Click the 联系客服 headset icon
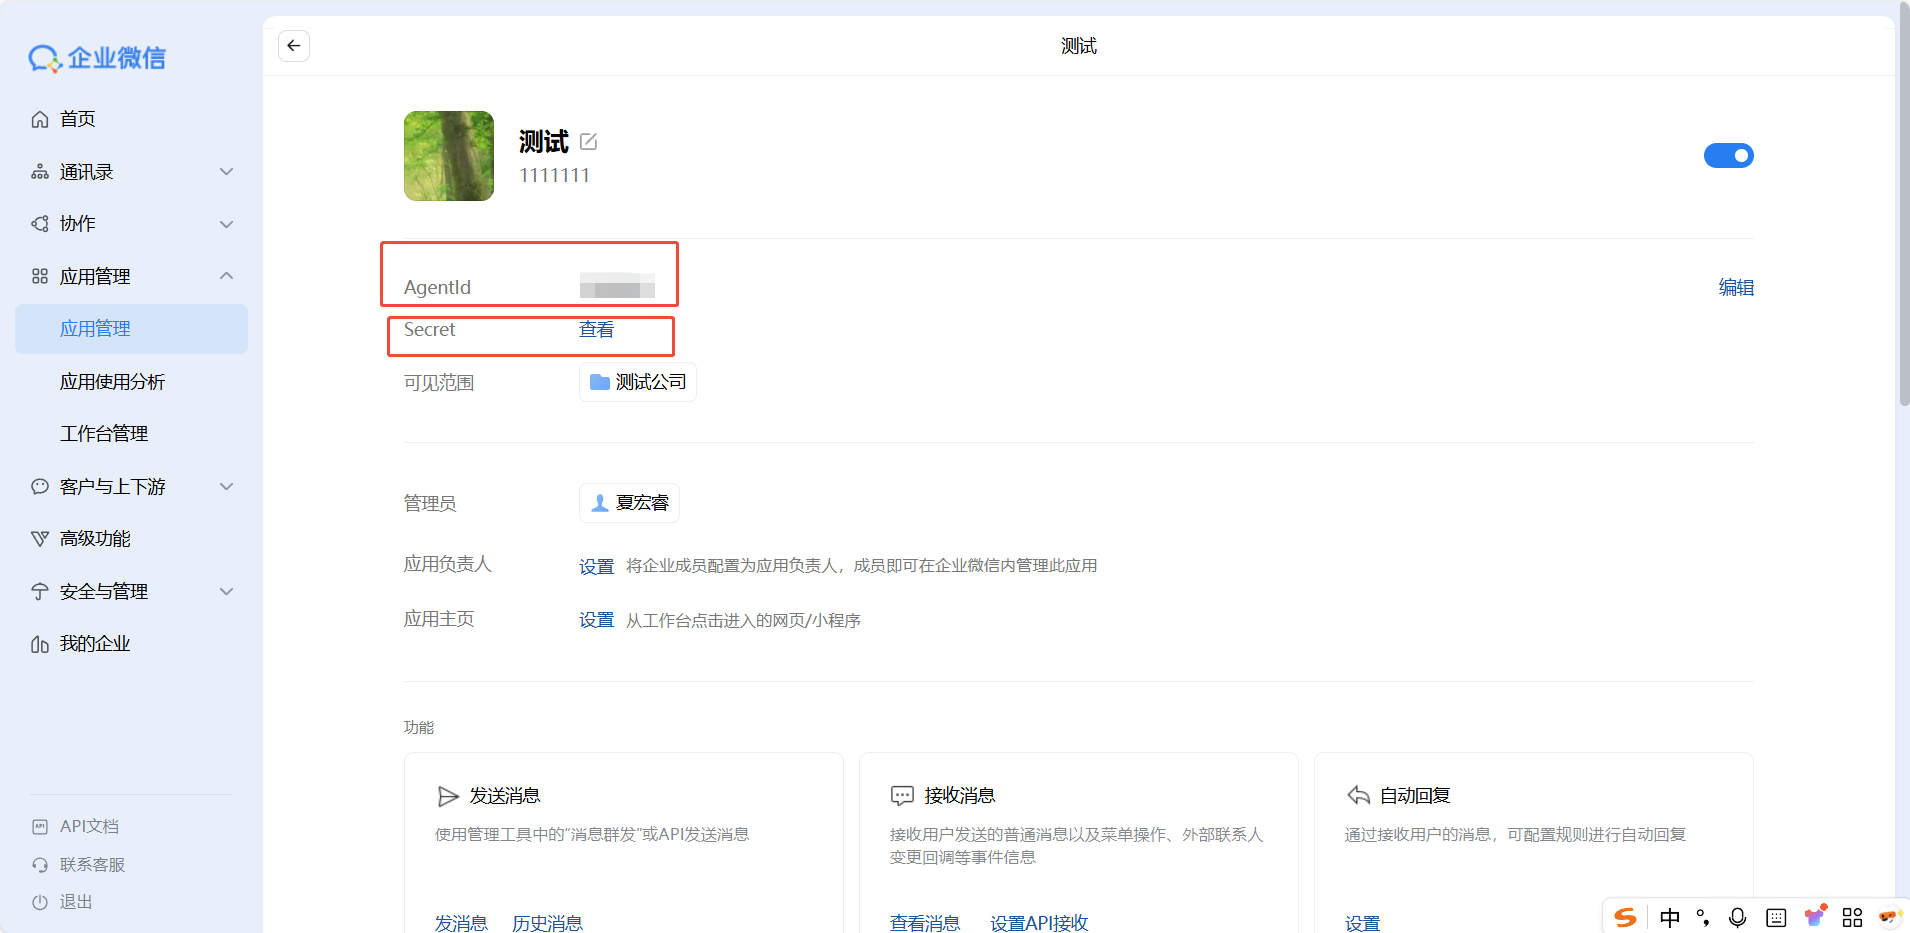 click(x=40, y=865)
